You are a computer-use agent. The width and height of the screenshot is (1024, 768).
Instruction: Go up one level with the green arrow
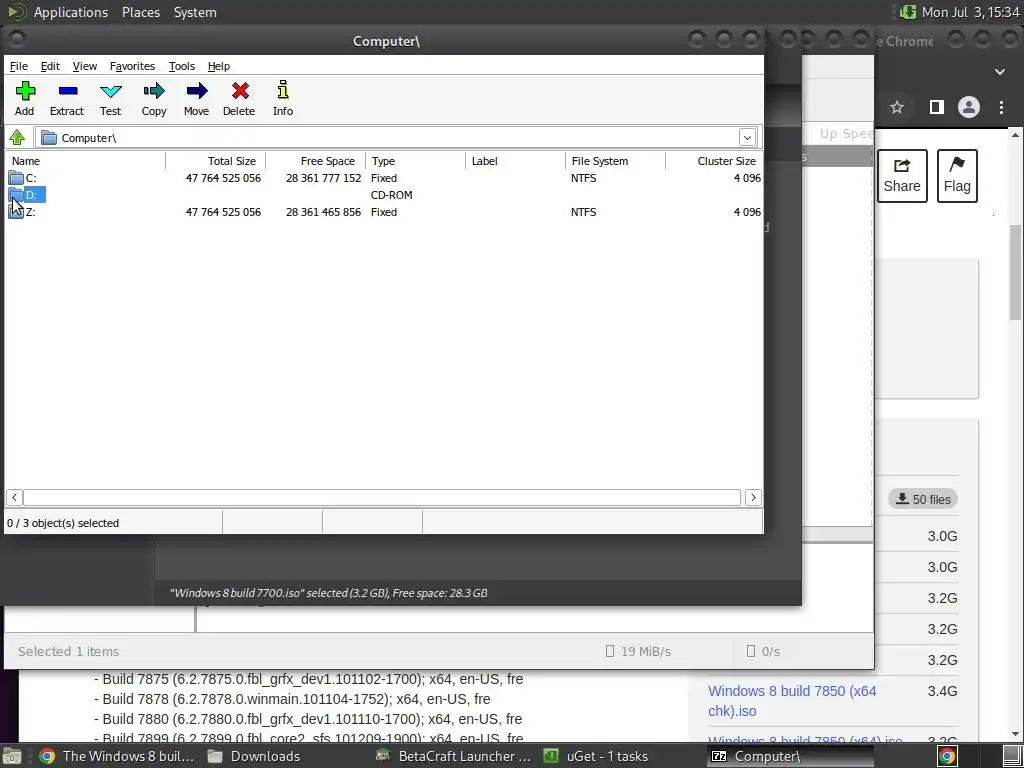(17, 138)
